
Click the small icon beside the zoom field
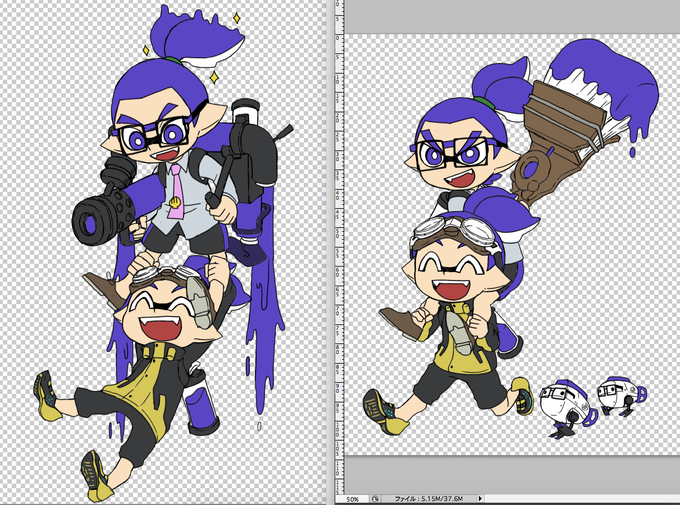[375, 499]
